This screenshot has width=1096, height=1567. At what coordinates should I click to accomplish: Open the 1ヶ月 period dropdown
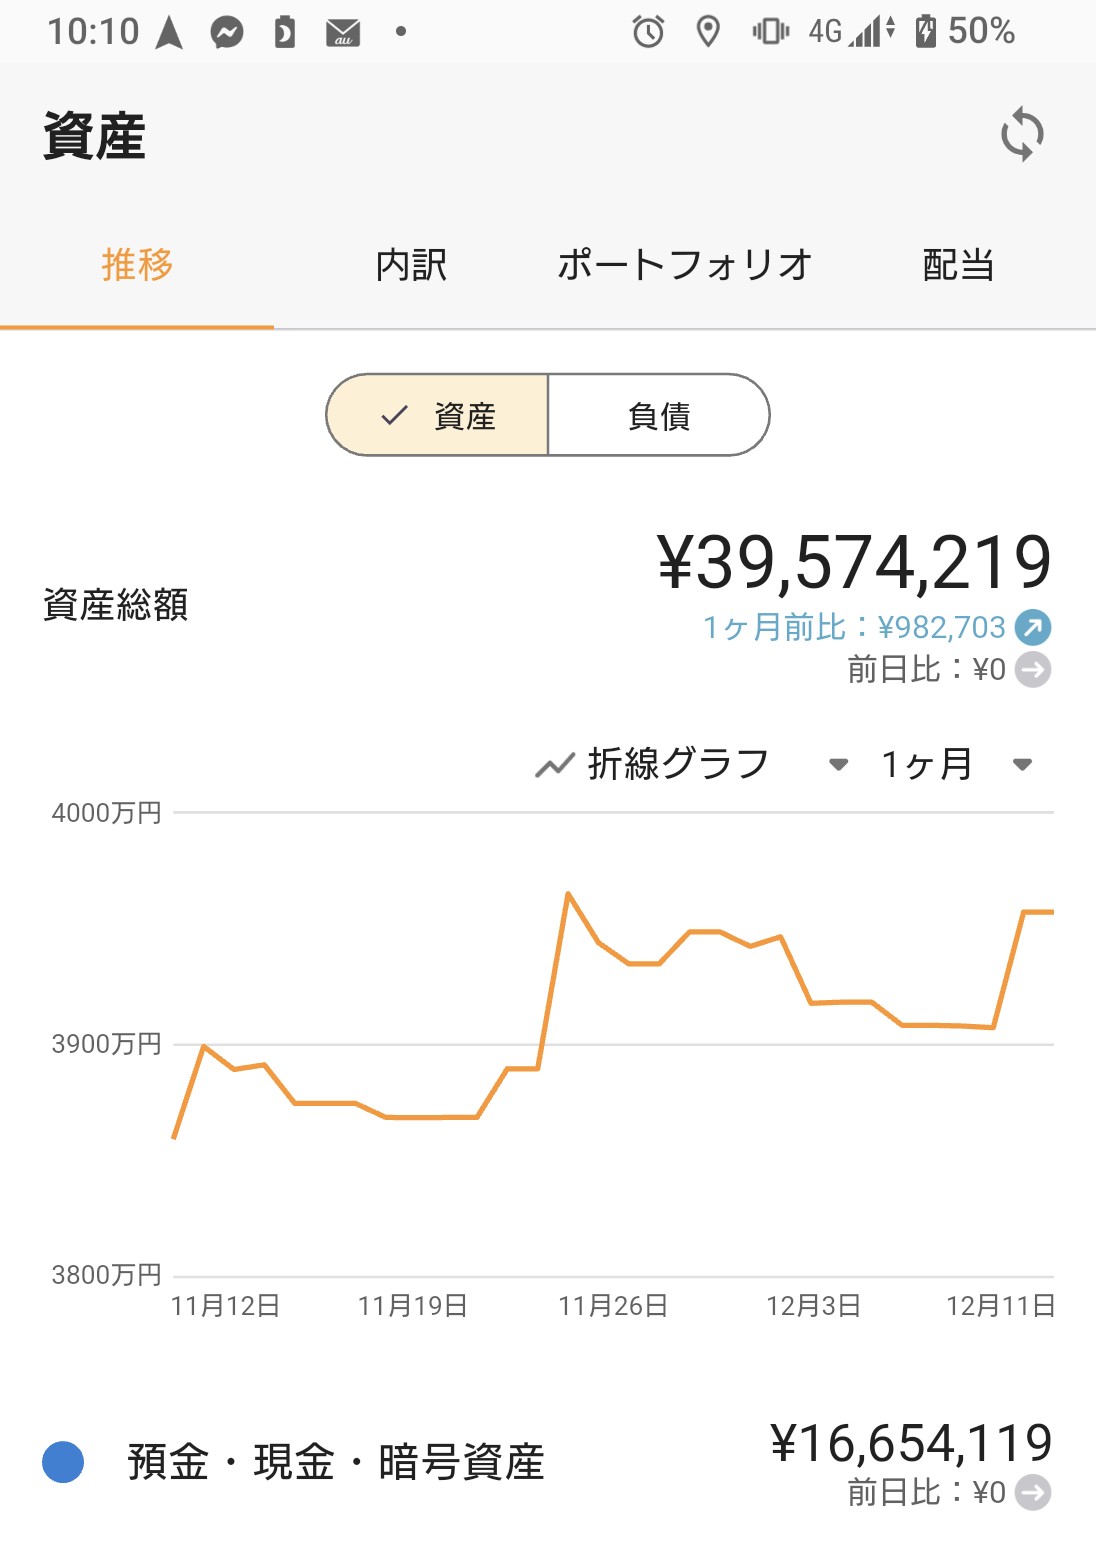pyautogui.click(x=1021, y=765)
